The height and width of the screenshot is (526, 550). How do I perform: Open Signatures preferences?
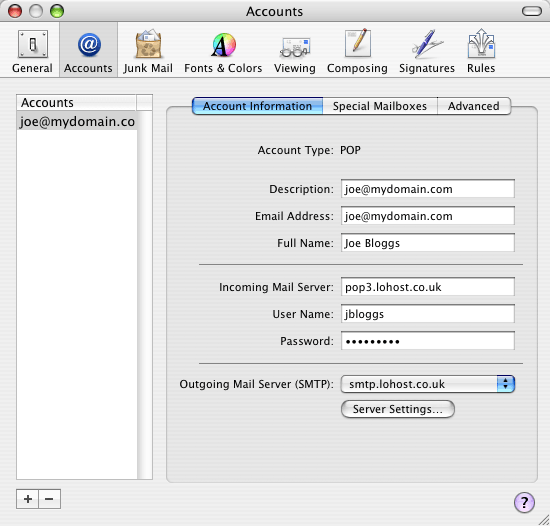tap(427, 51)
